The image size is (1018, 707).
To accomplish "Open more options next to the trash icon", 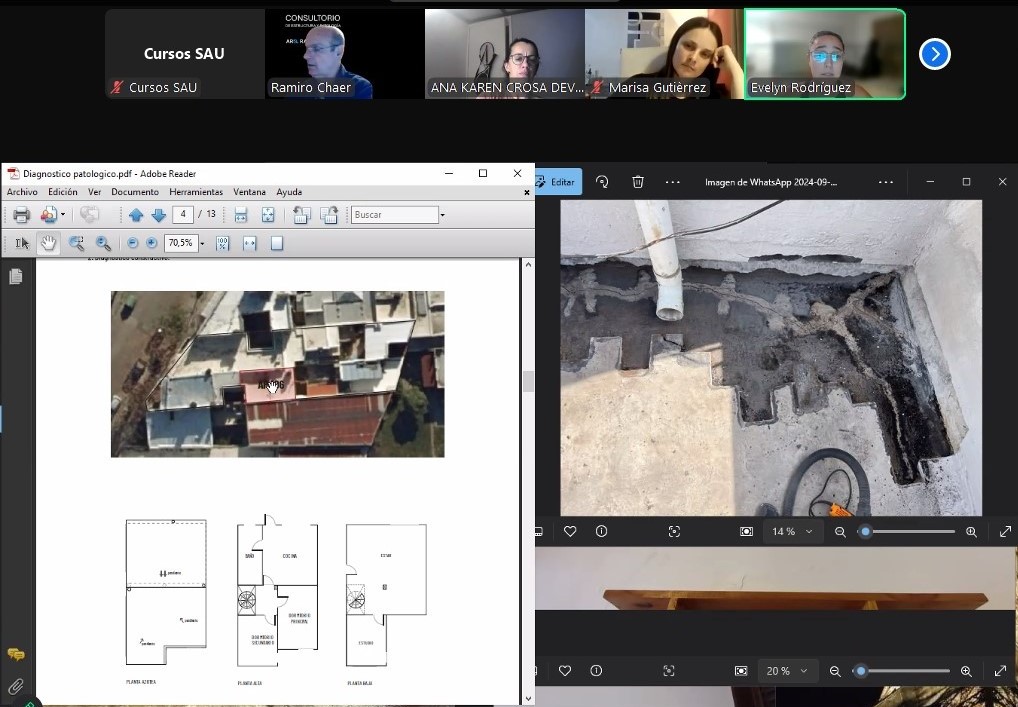I will pos(673,182).
